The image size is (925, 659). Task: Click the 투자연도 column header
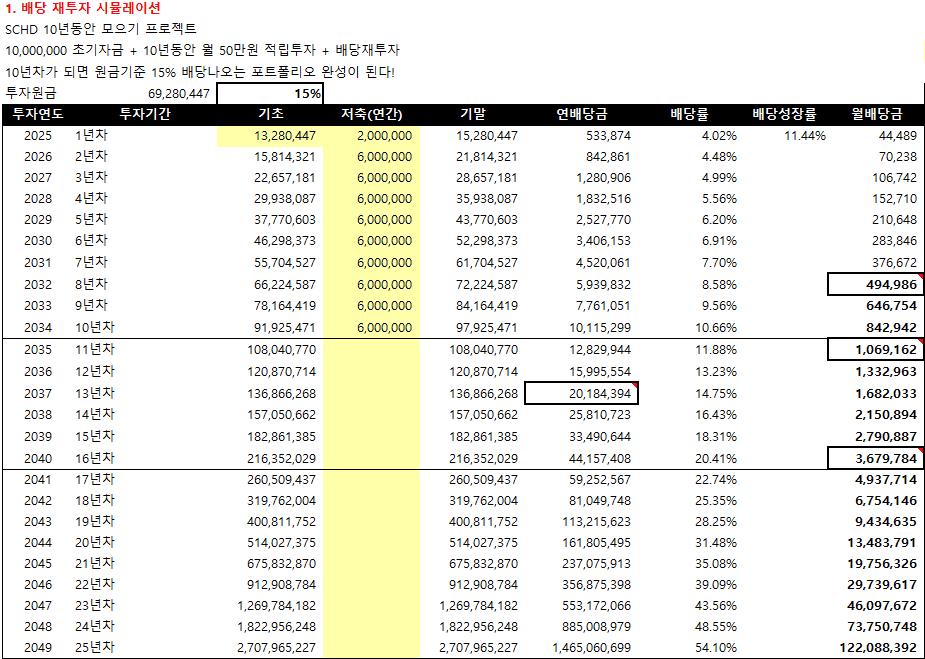tap(37, 114)
